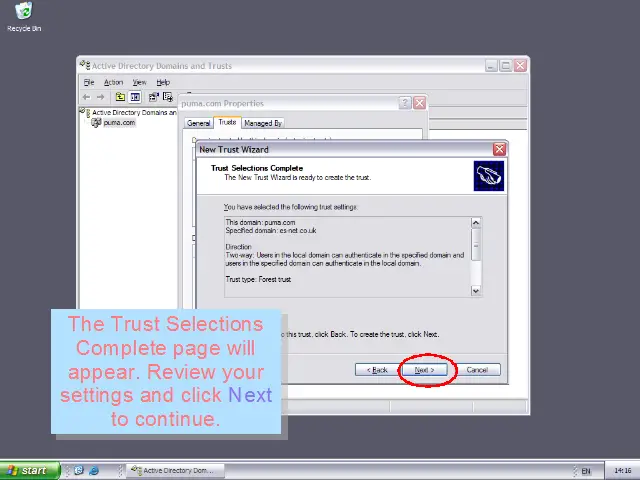Open the File menu
Viewport: 640px width, 480px height.
point(89,82)
